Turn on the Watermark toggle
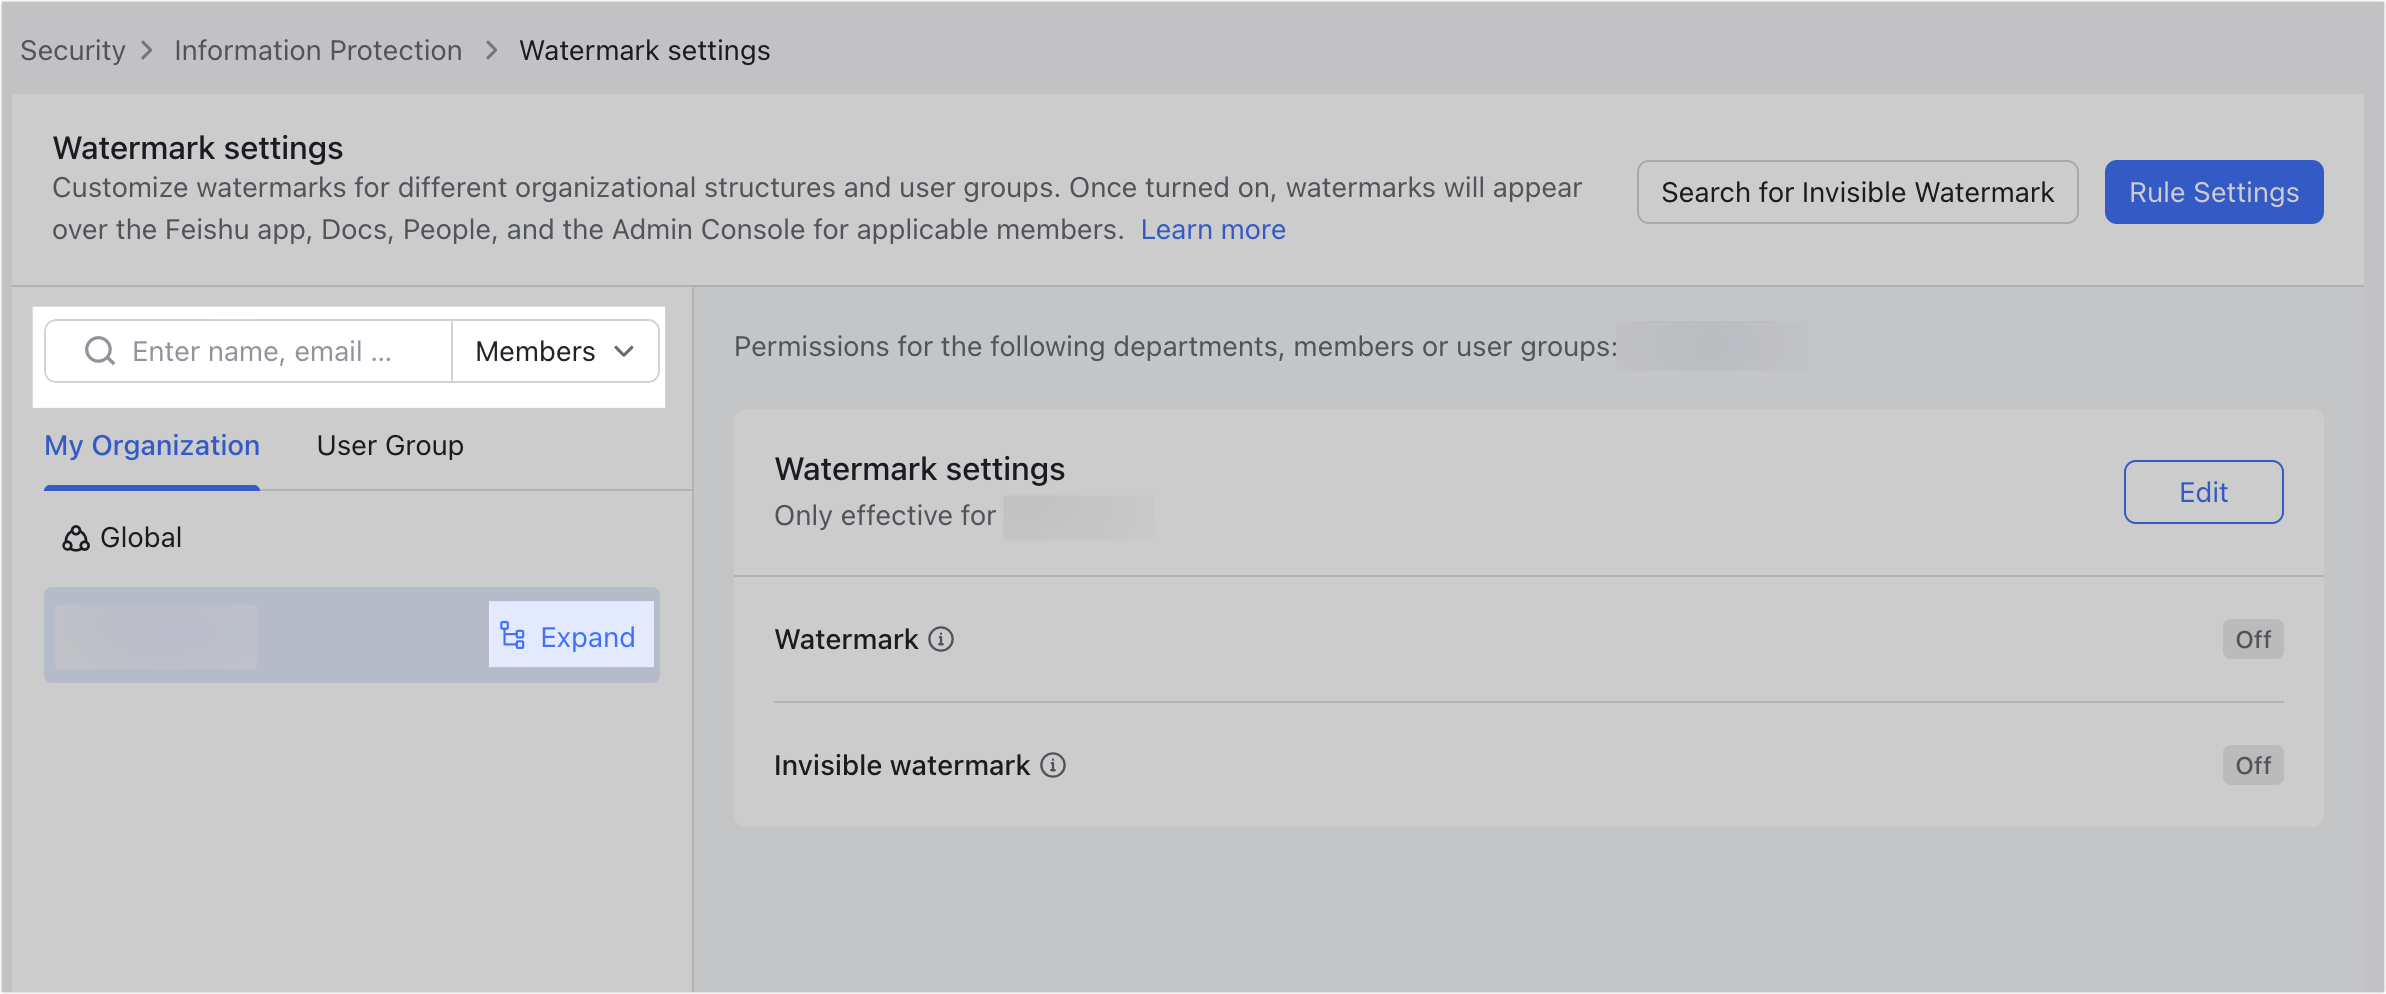The height and width of the screenshot is (994, 2386). point(2252,639)
